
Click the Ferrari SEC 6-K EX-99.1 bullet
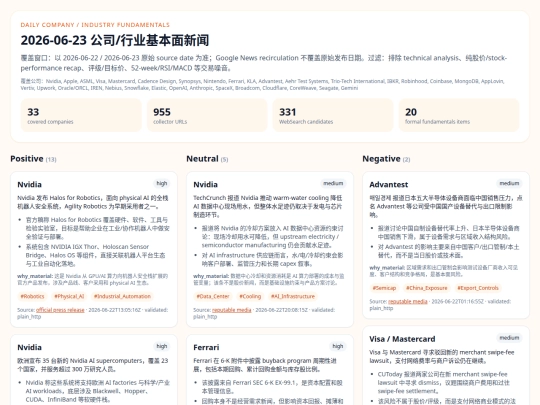pyautogui.click(x=272, y=387)
